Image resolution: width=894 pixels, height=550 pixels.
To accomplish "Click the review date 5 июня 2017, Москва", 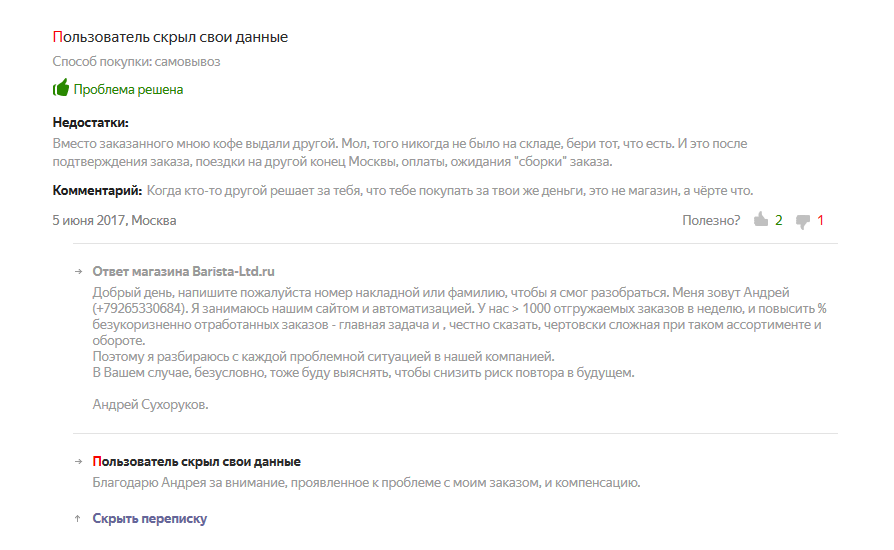I will [x=115, y=221].
